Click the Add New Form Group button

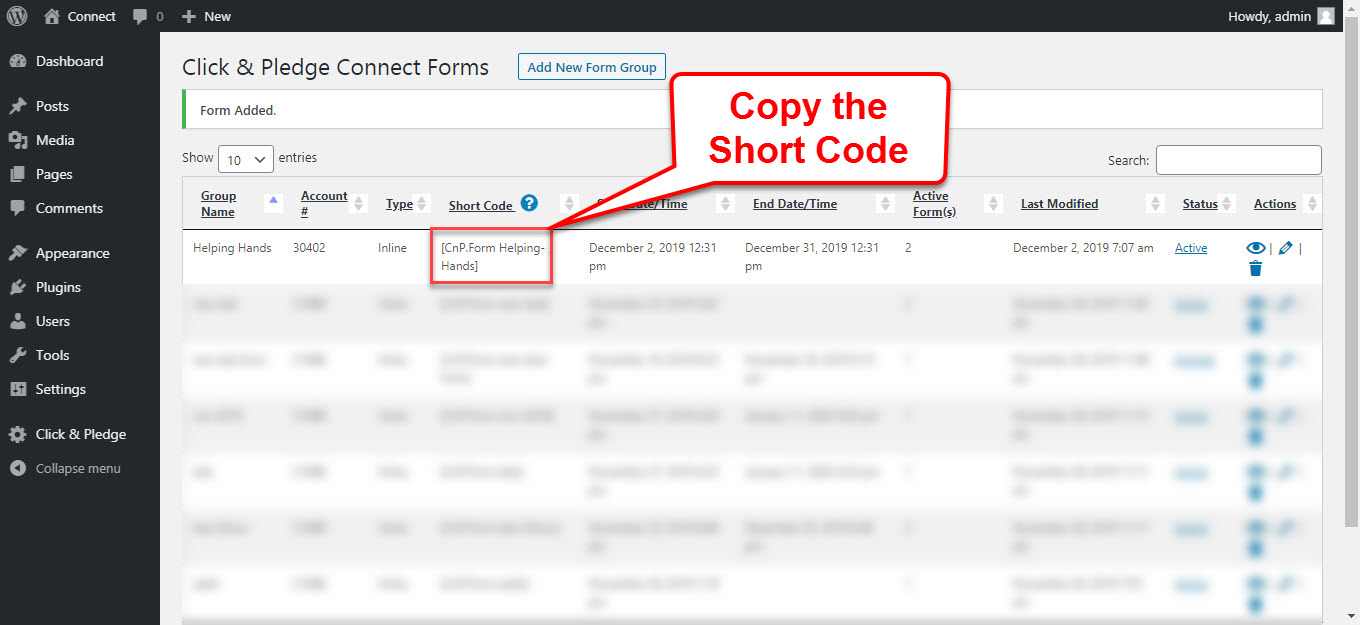coord(592,67)
